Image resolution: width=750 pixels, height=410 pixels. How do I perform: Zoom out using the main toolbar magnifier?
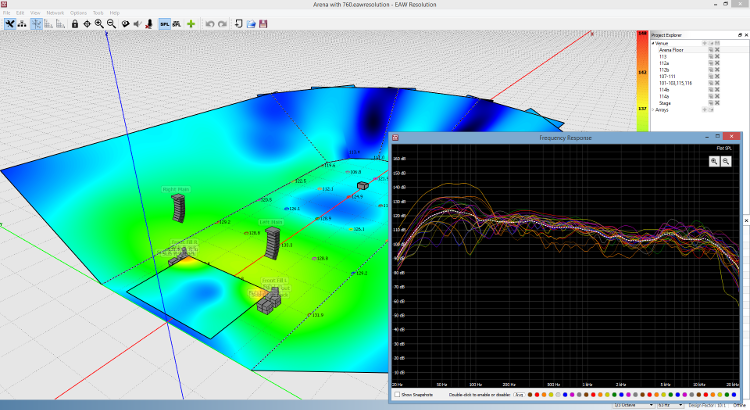click(111, 24)
